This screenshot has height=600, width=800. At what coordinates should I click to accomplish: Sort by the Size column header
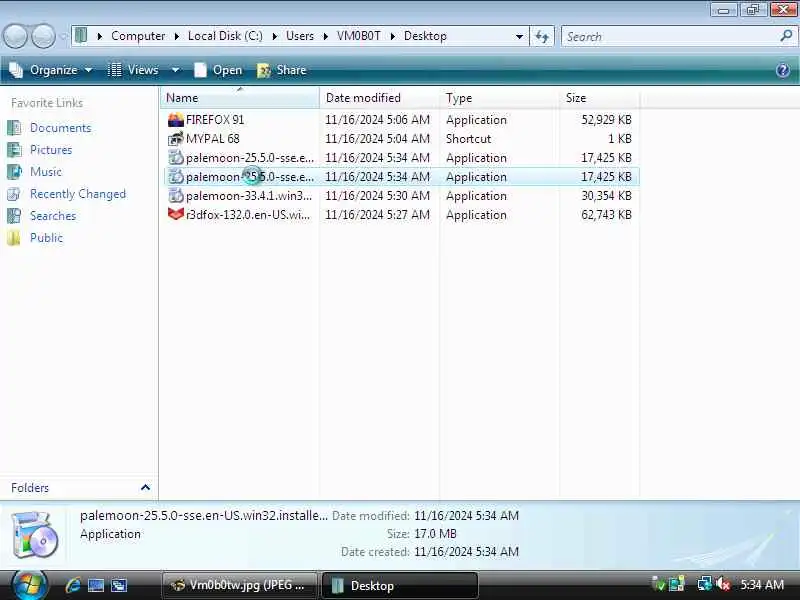coord(599,97)
